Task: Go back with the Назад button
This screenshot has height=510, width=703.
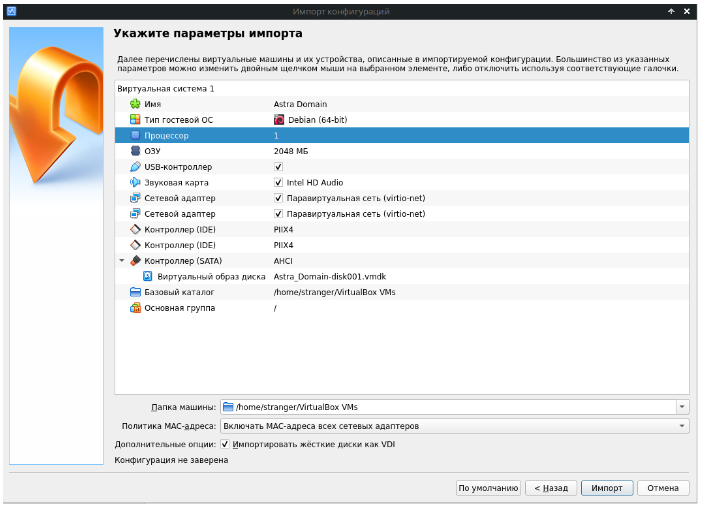Action: pos(550,488)
